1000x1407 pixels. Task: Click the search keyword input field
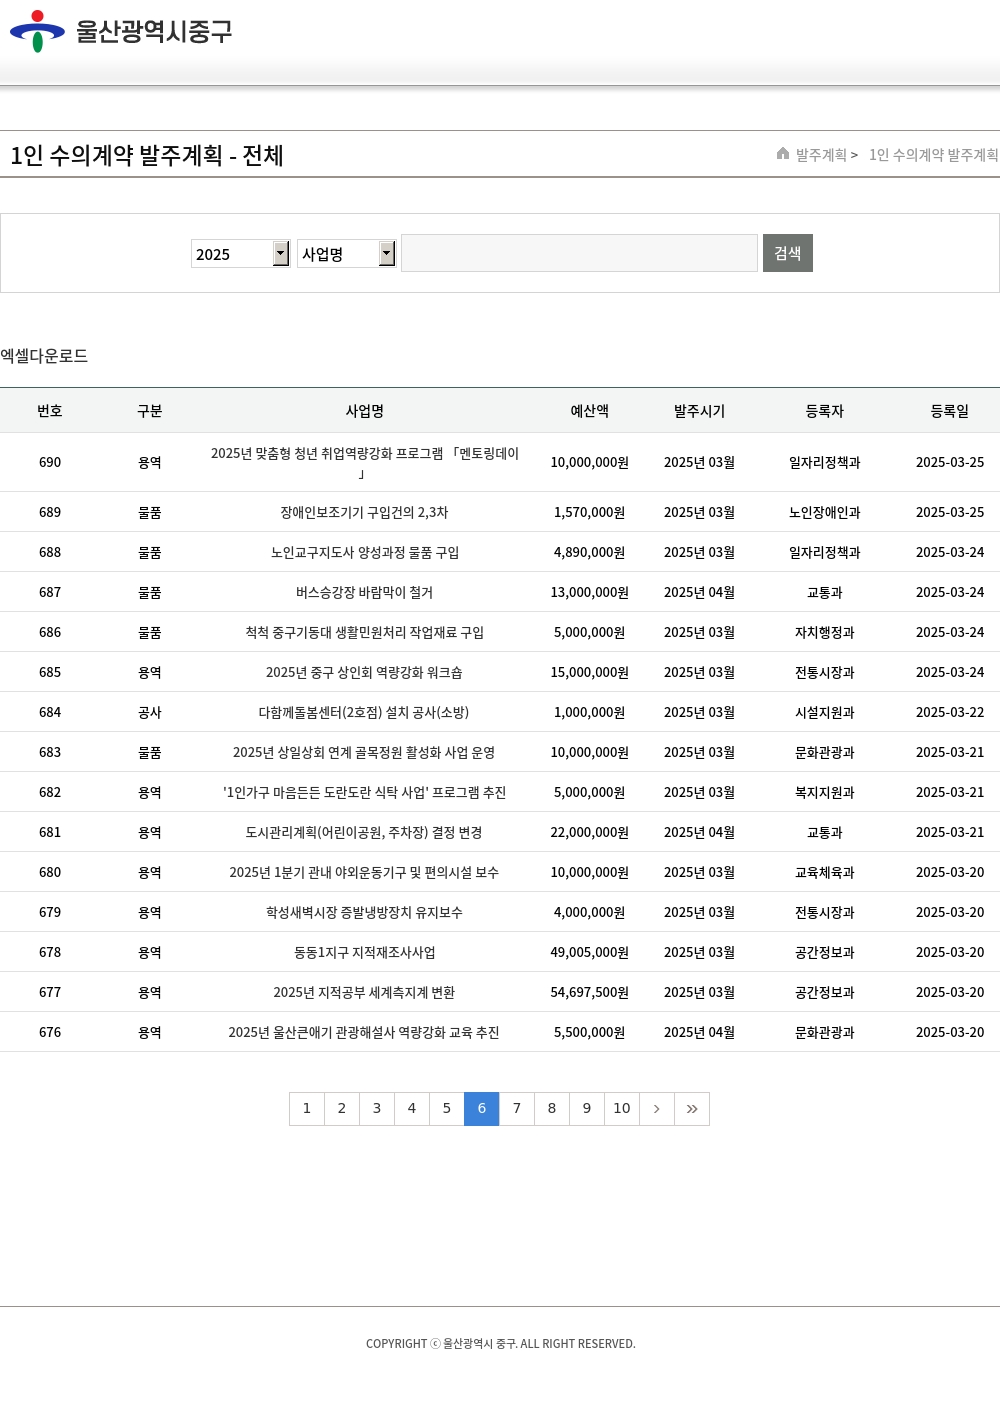point(579,253)
